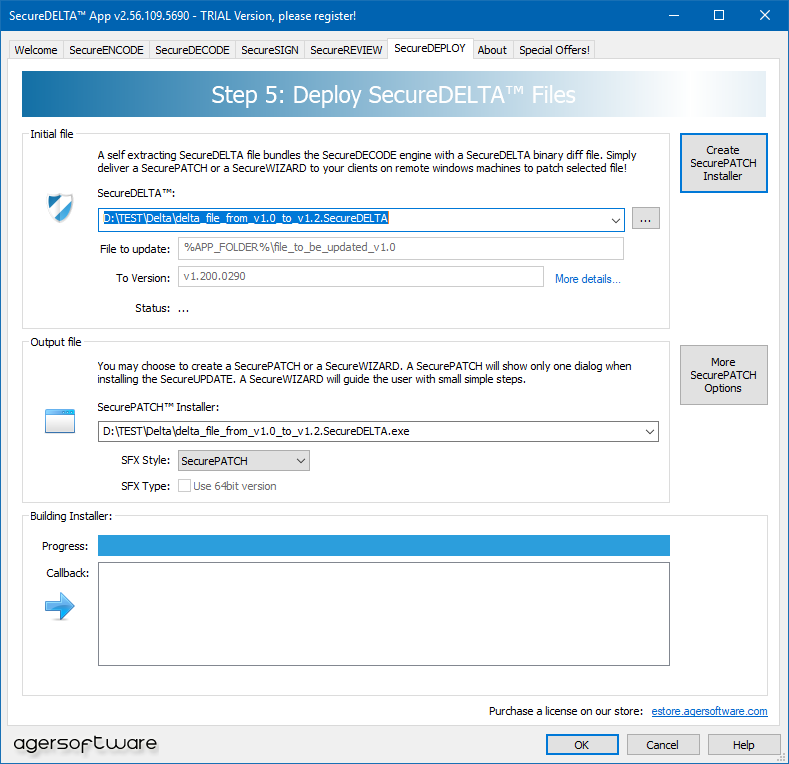Switch to the Welcome tab
Image resolution: width=789 pixels, height=764 pixels.
coord(36,50)
